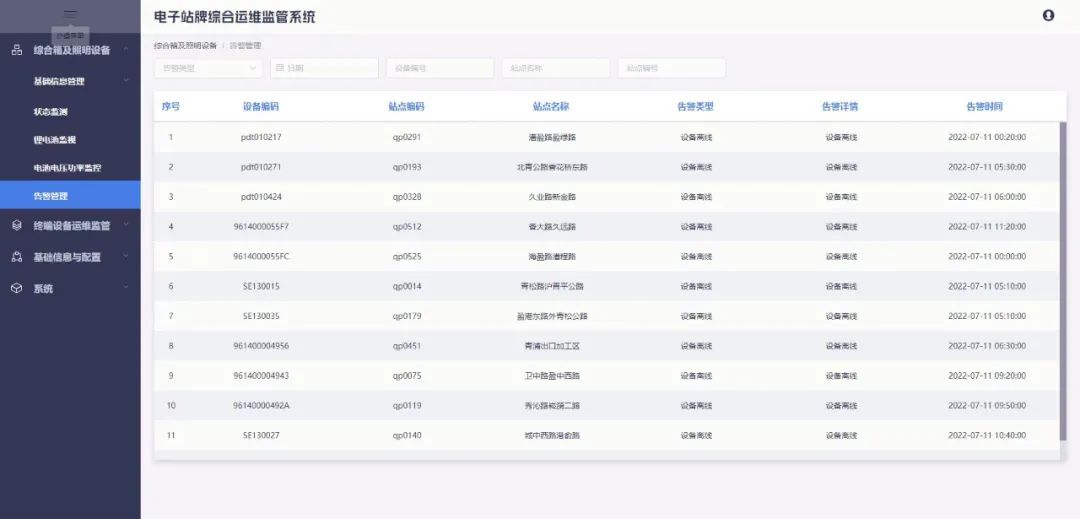Viewport: 1080px width, 519px height.
Task: Click the 设备编号 search input field
Action: tap(440, 68)
